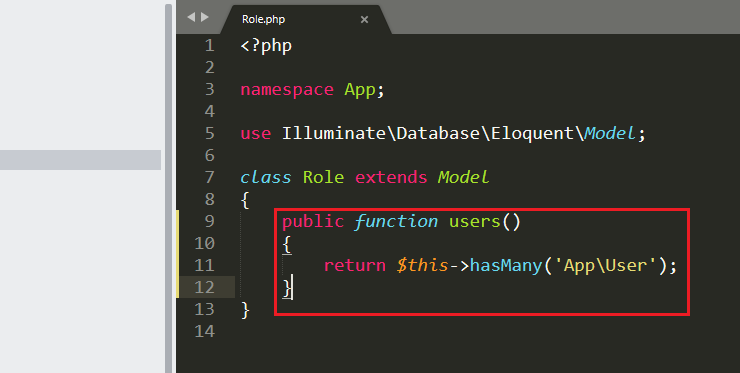Click the 'return' keyword
The image size is (740, 373).
click(x=354, y=265)
